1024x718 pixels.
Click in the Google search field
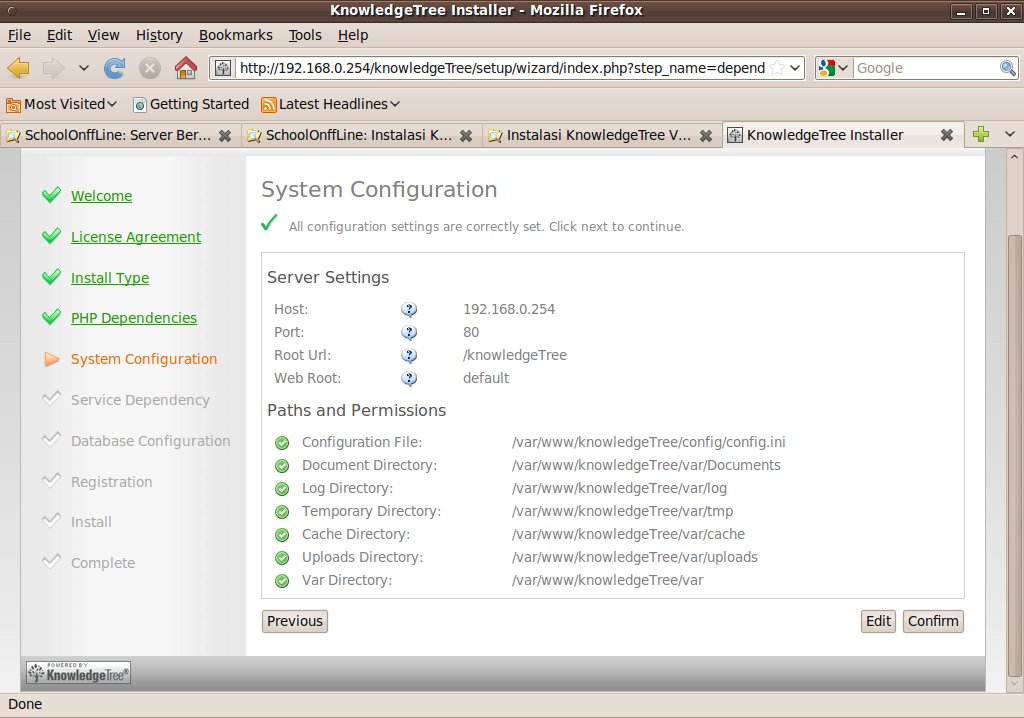pyautogui.click(x=925, y=68)
